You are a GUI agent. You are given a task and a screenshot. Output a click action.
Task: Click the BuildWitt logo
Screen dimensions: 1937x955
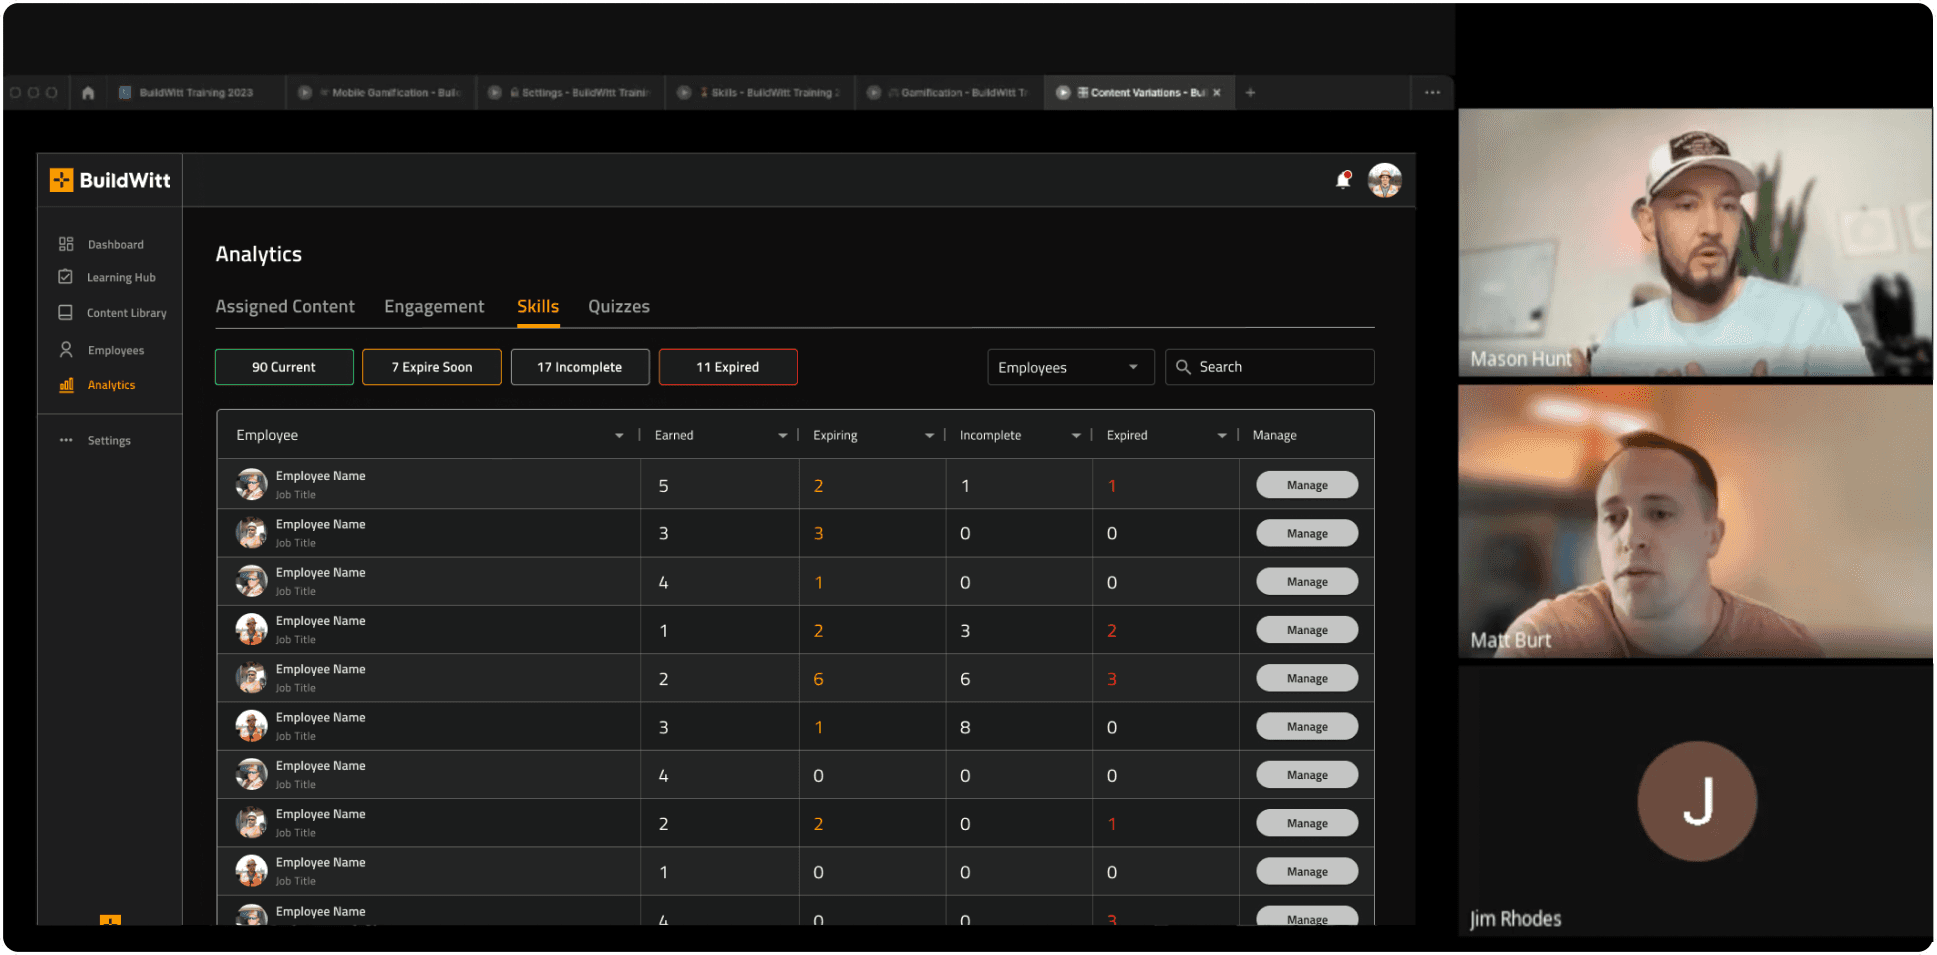[110, 180]
